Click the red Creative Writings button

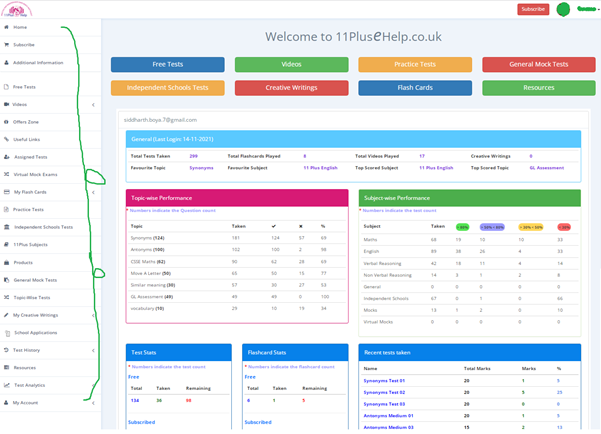pos(291,88)
